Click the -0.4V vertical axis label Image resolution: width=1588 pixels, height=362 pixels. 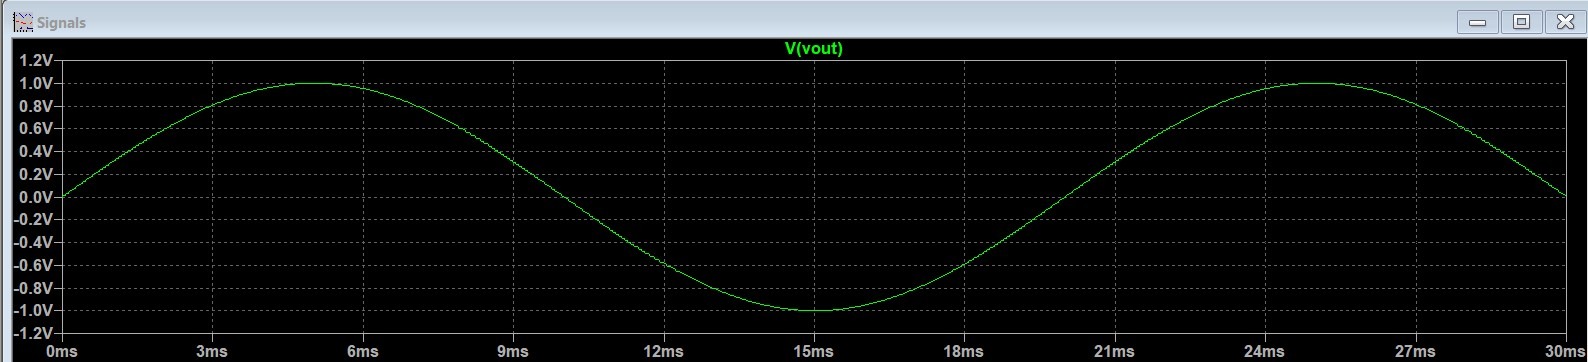tap(33, 242)
